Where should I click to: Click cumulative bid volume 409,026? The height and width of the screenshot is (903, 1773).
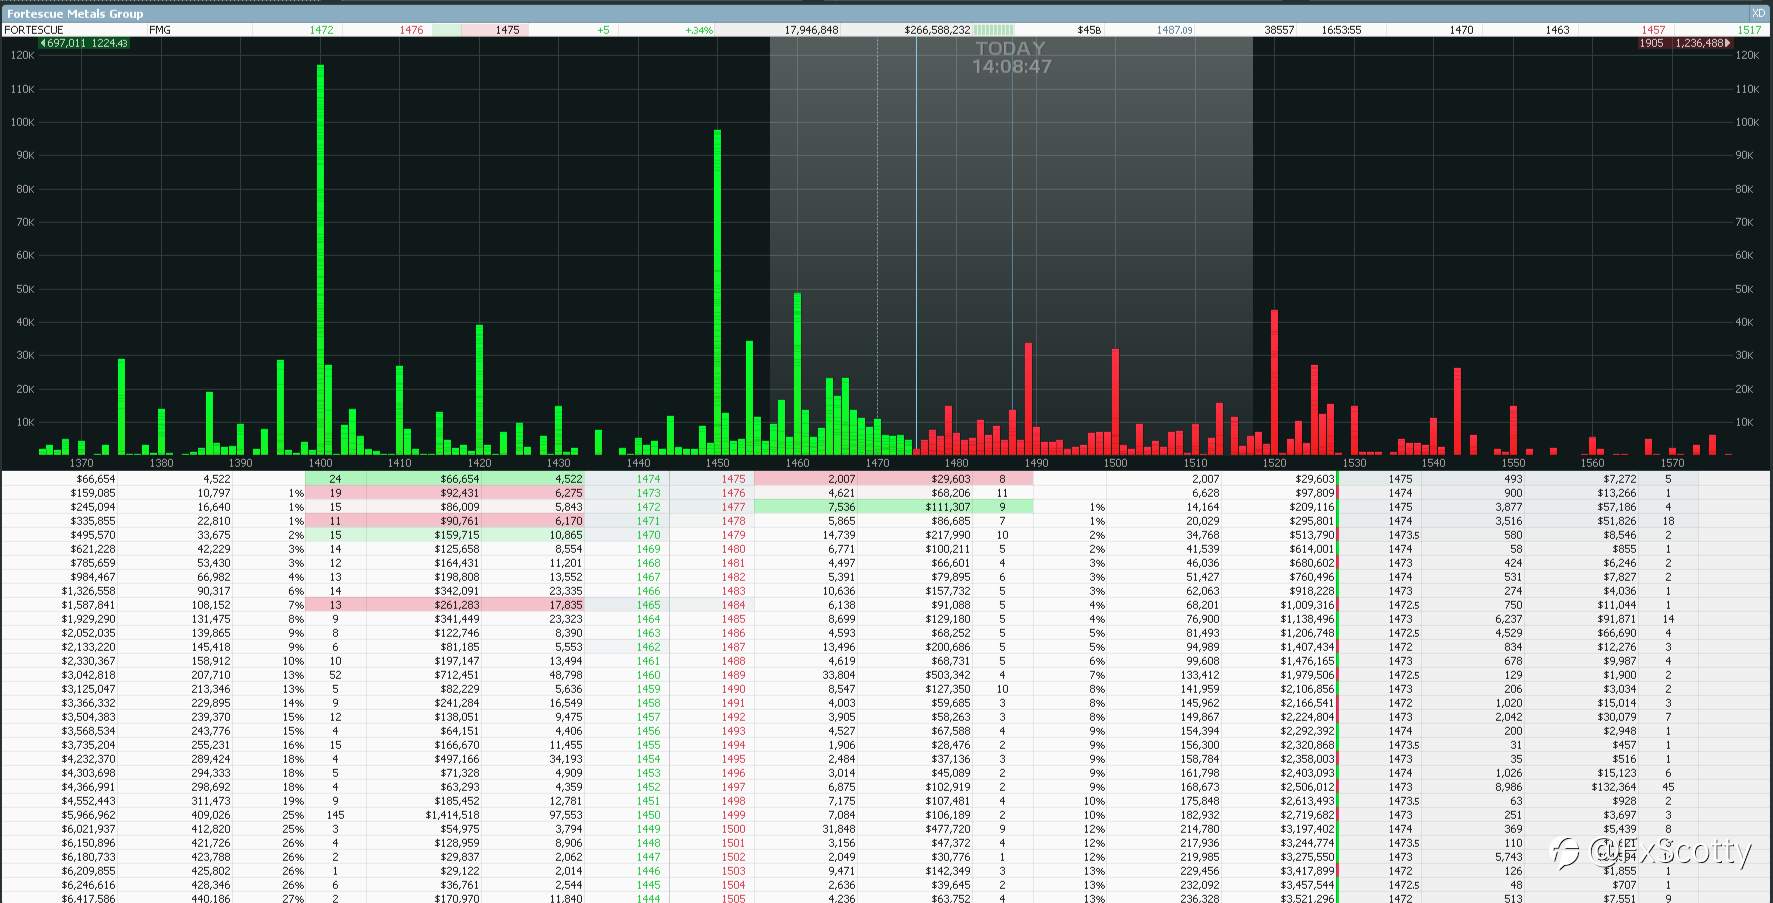point(211,815)
